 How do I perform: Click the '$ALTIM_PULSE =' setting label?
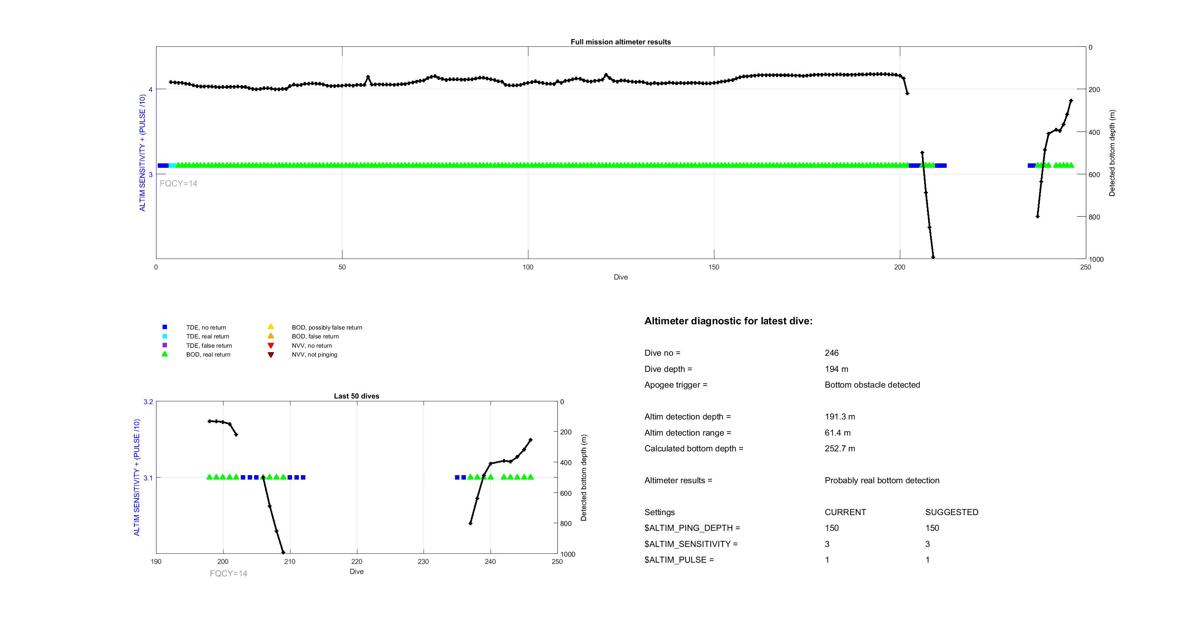[x=679, y=560]
